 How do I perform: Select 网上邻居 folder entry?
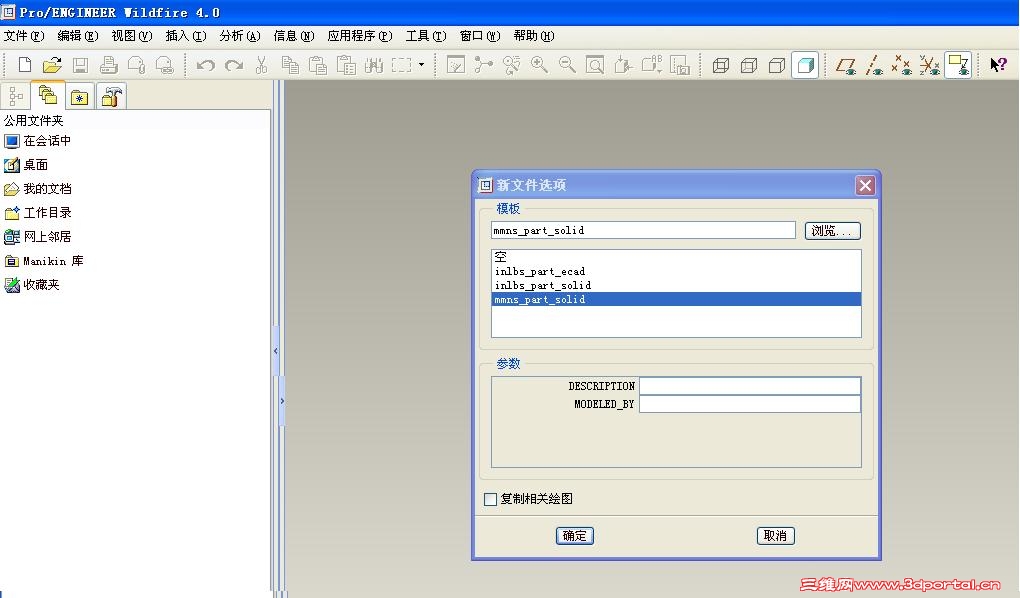tap(38, 237)
